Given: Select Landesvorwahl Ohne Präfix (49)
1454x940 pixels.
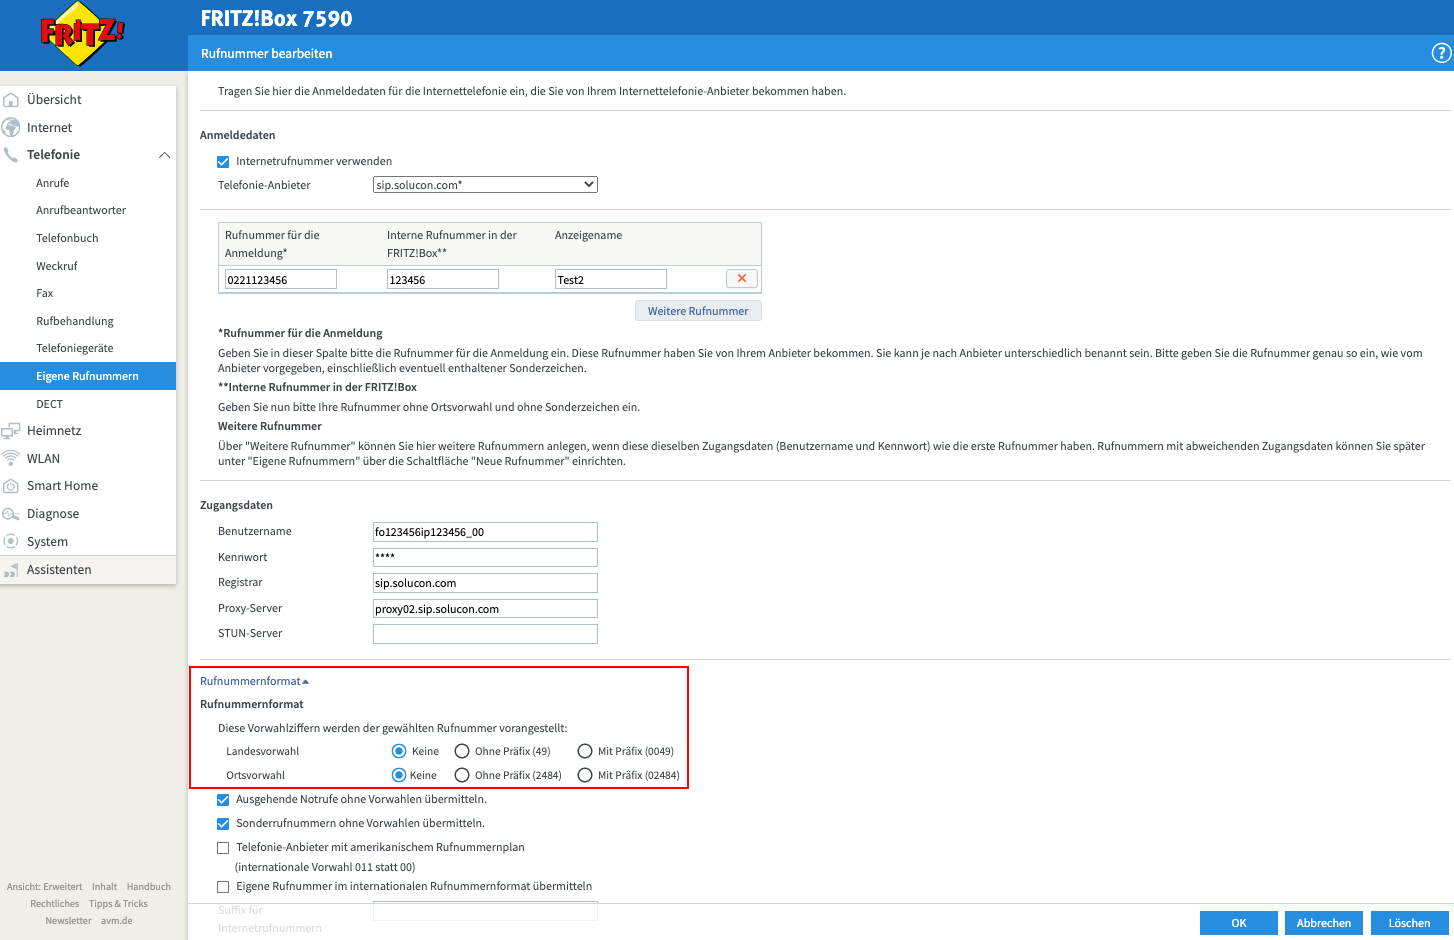Looking at the screenshot, I should tap(462, 751).
